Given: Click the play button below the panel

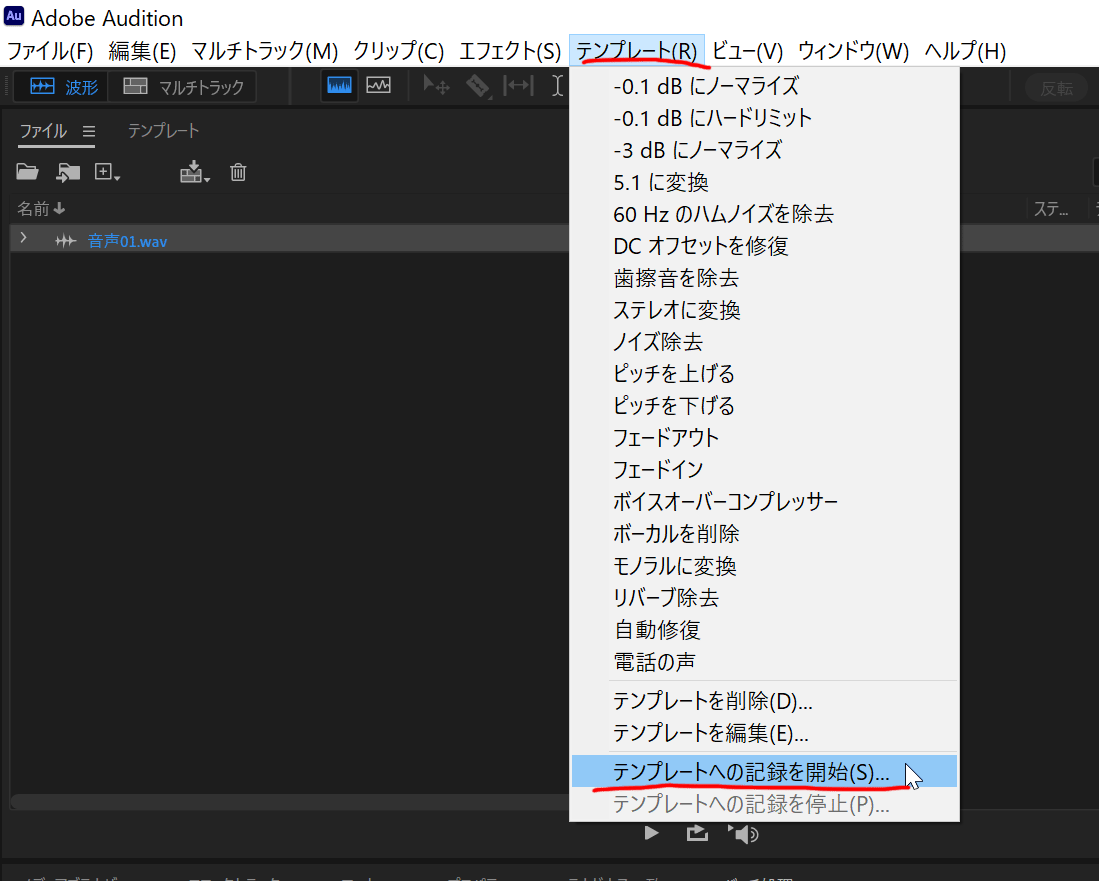Looking at the screenshot, I should [651, 832].
